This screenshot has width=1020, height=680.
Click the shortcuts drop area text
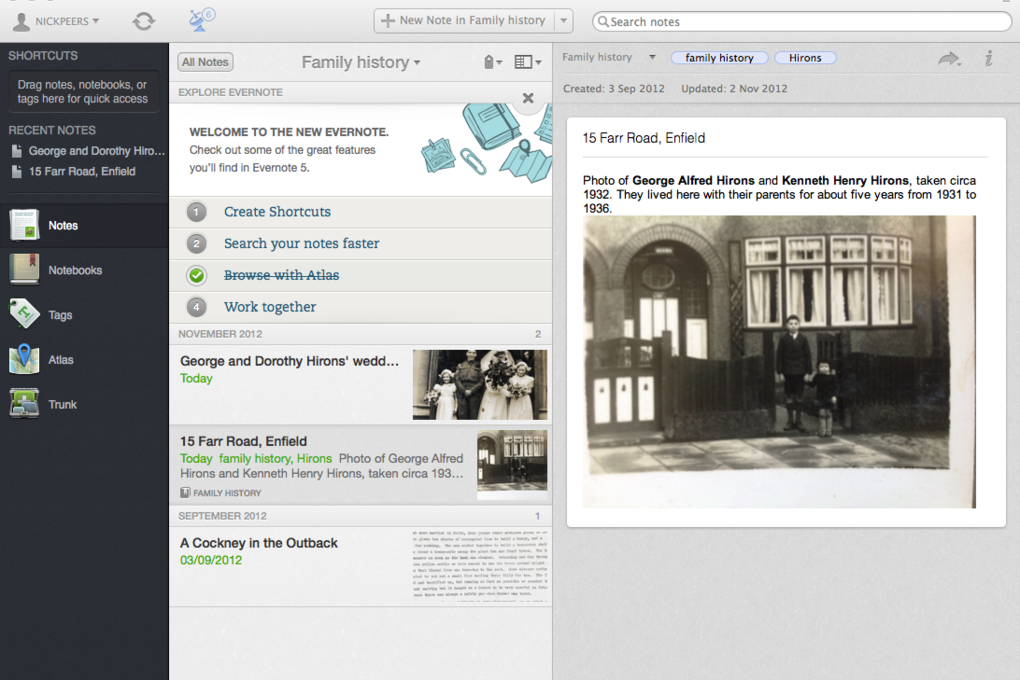point(83,92)
